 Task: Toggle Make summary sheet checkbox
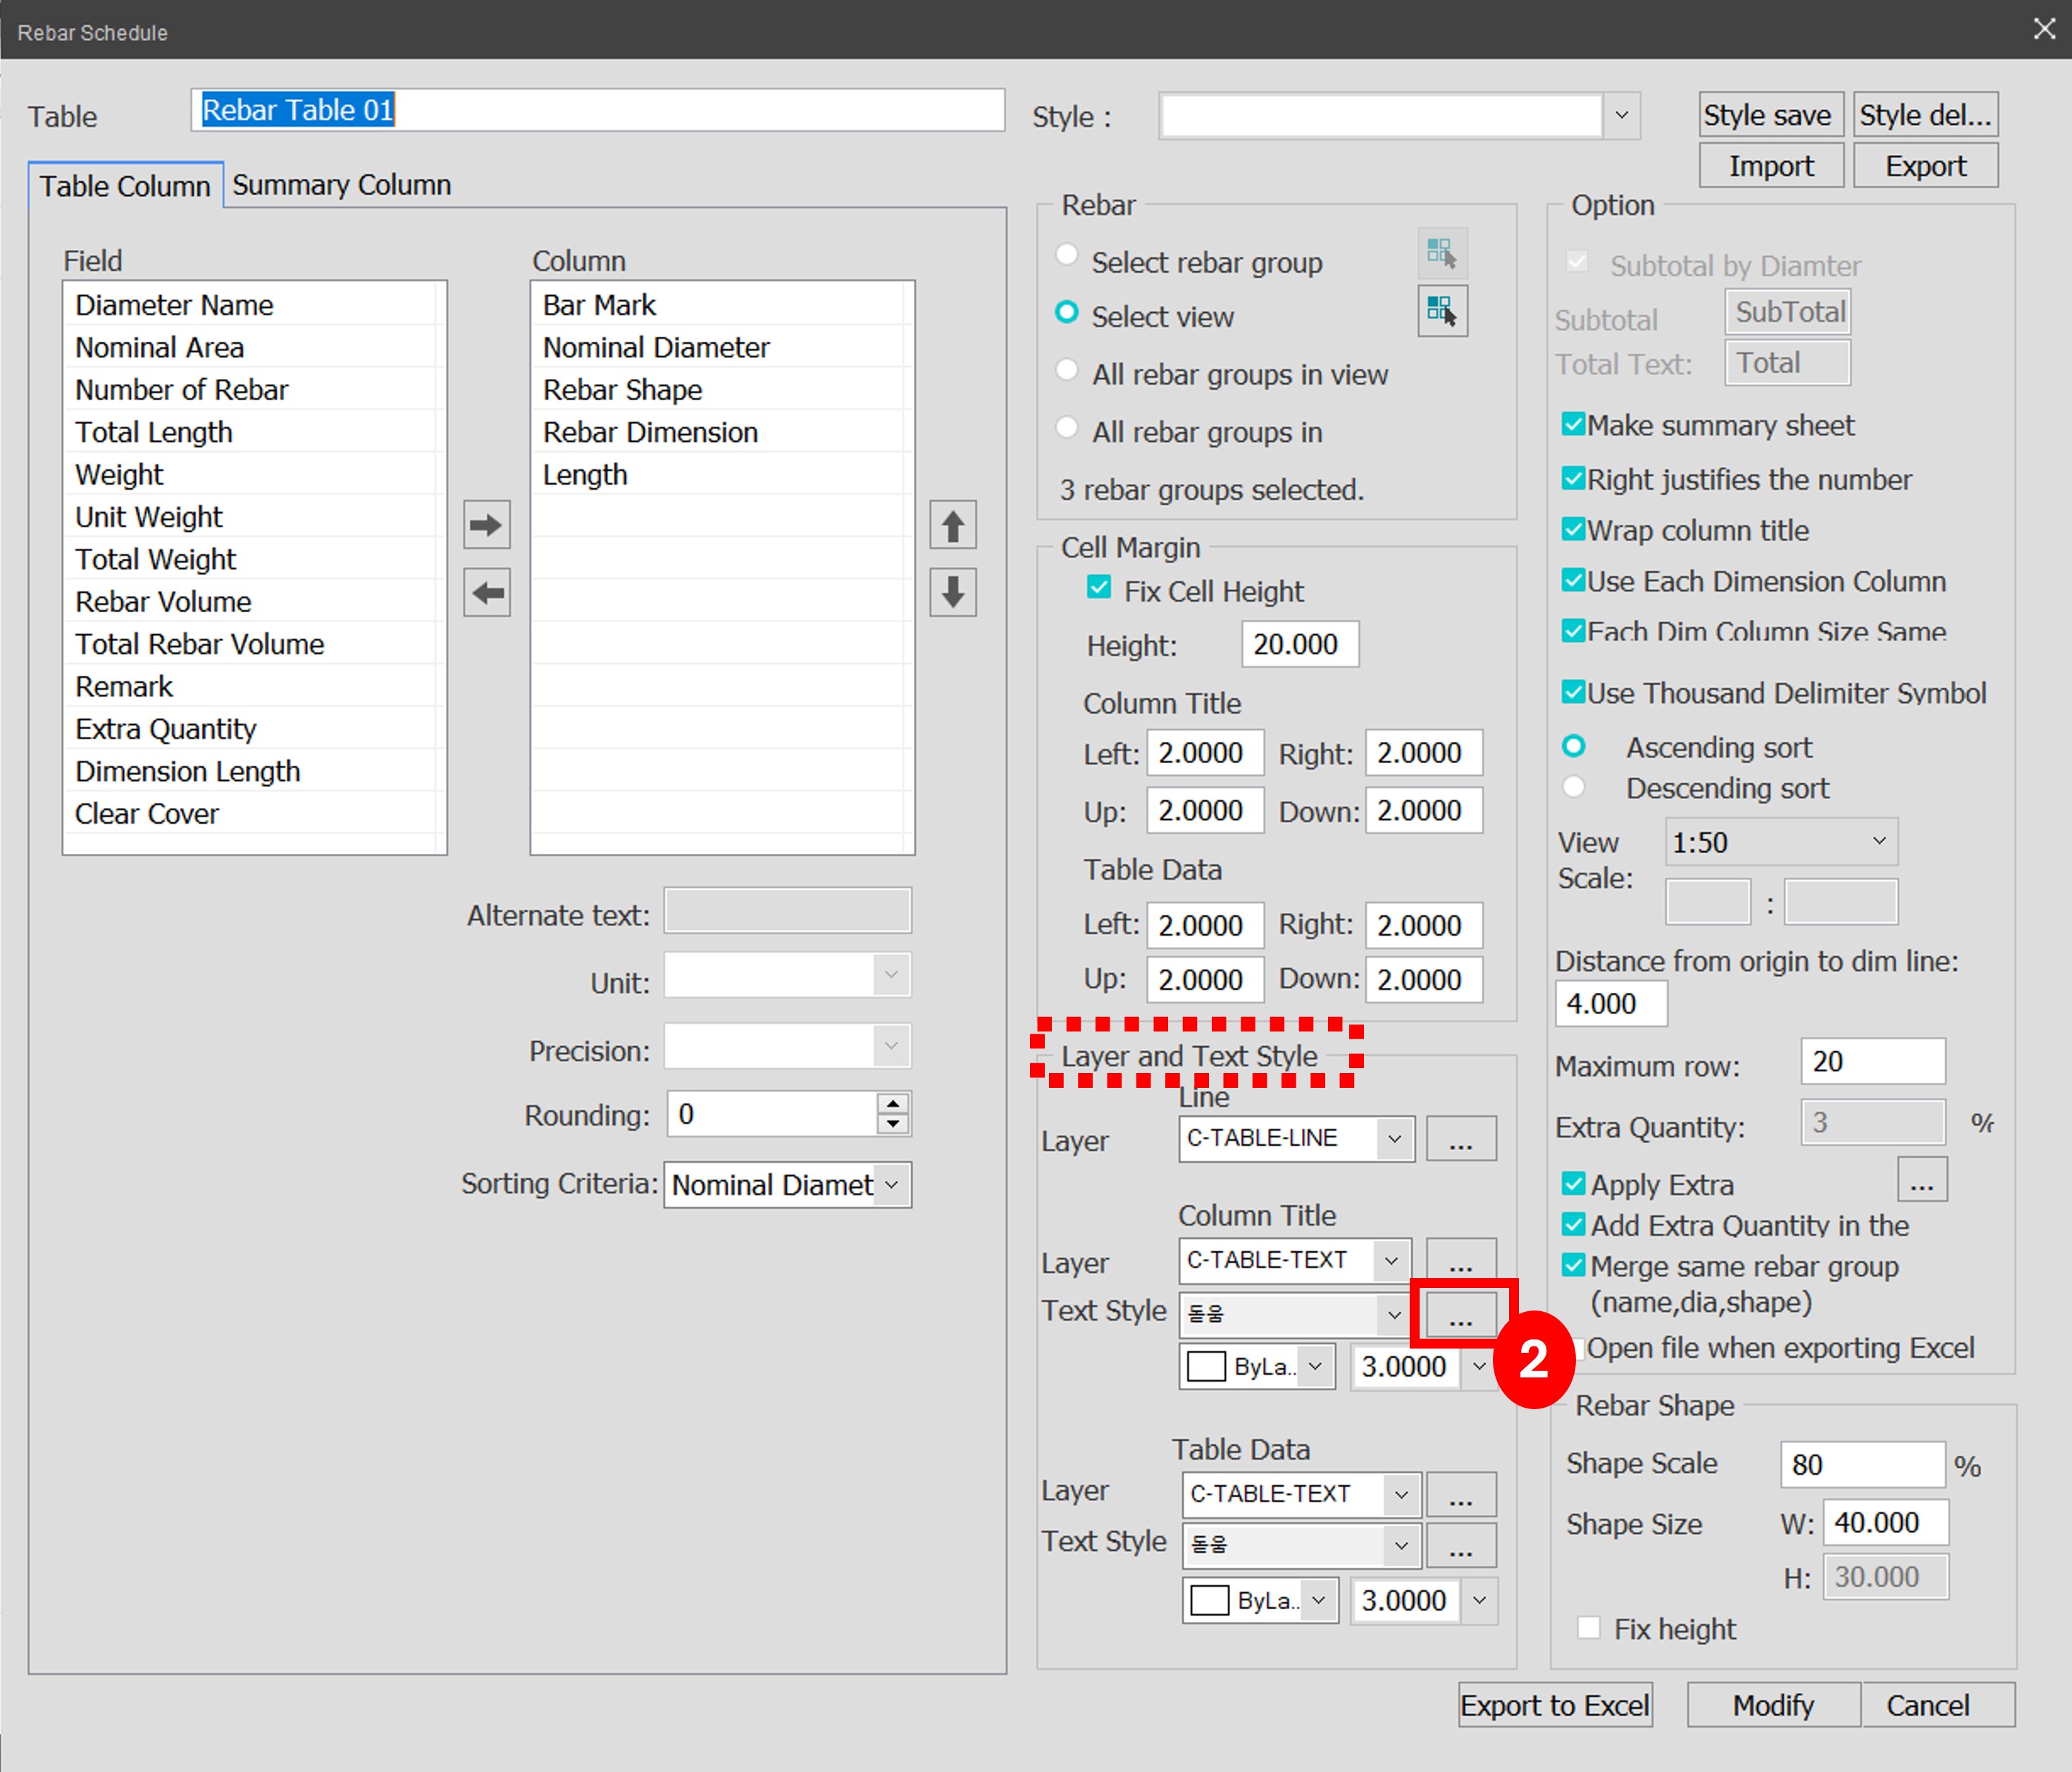pyautogui.click(x=1573, y=424)
